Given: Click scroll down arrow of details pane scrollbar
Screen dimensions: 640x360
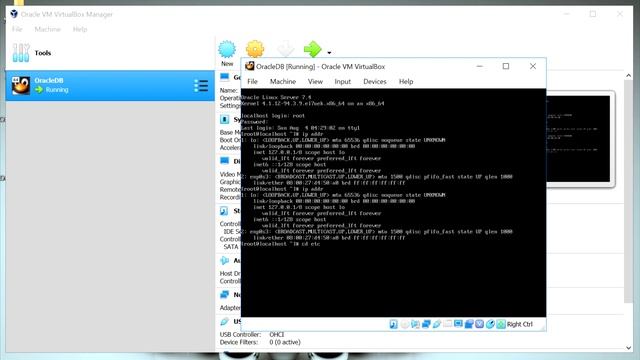Looking at the screenshot, I should pyautogui.click(x=629, y=348).
